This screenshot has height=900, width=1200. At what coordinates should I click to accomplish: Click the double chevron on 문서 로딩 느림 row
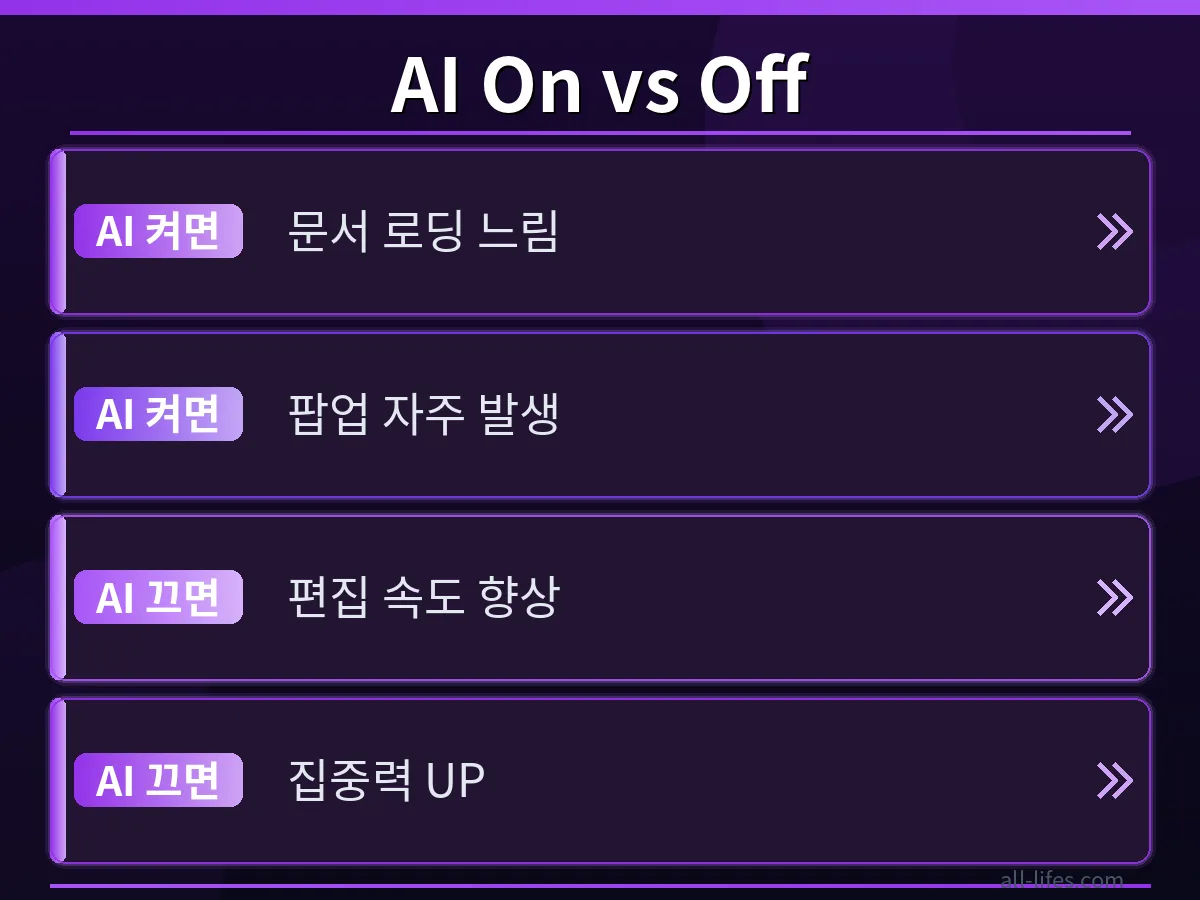1115,232
